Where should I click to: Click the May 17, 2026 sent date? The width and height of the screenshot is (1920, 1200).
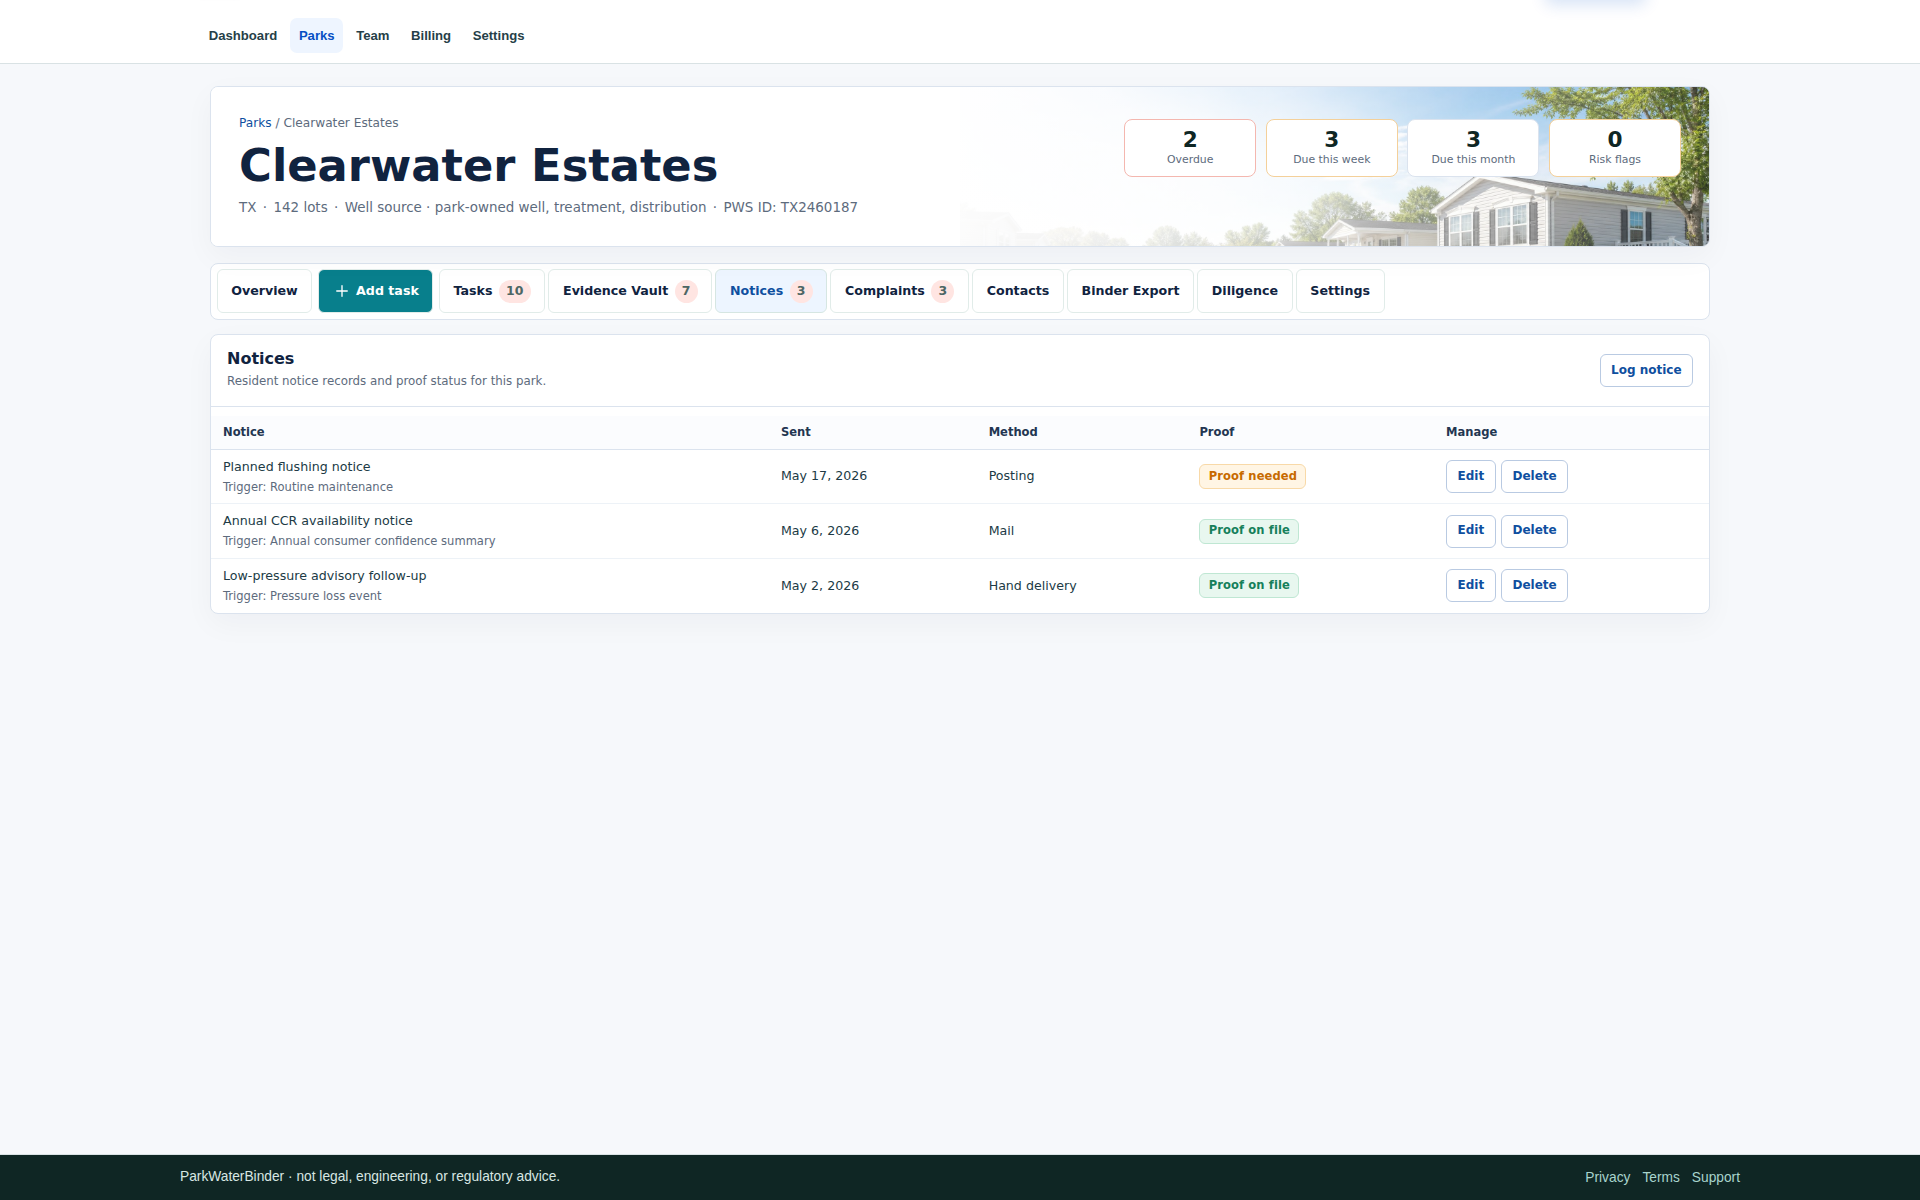click(x=823, y=476)
